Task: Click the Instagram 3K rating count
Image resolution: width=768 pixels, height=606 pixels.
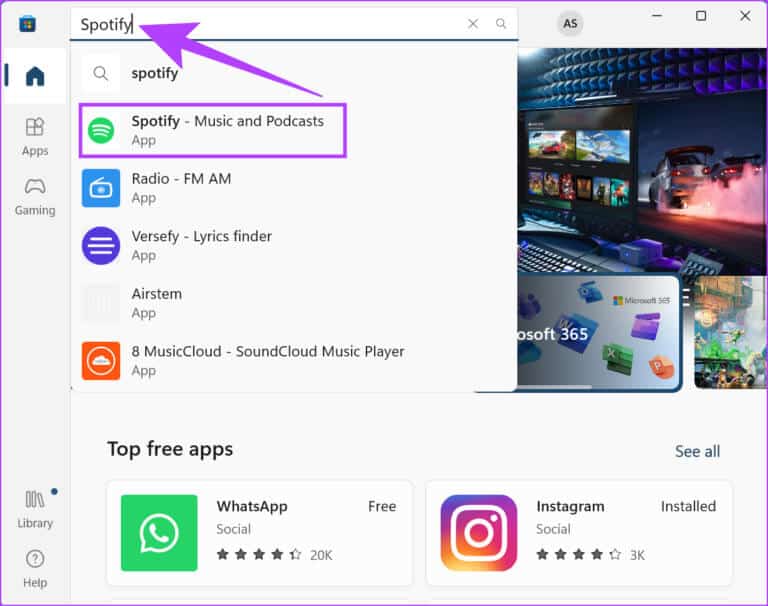Action: 637,555
